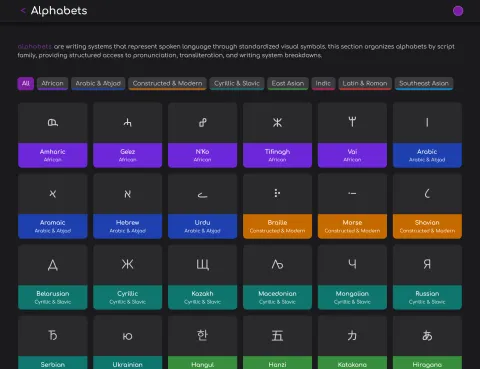Click the purple 'alphabets' word in description

coord(35,46)
